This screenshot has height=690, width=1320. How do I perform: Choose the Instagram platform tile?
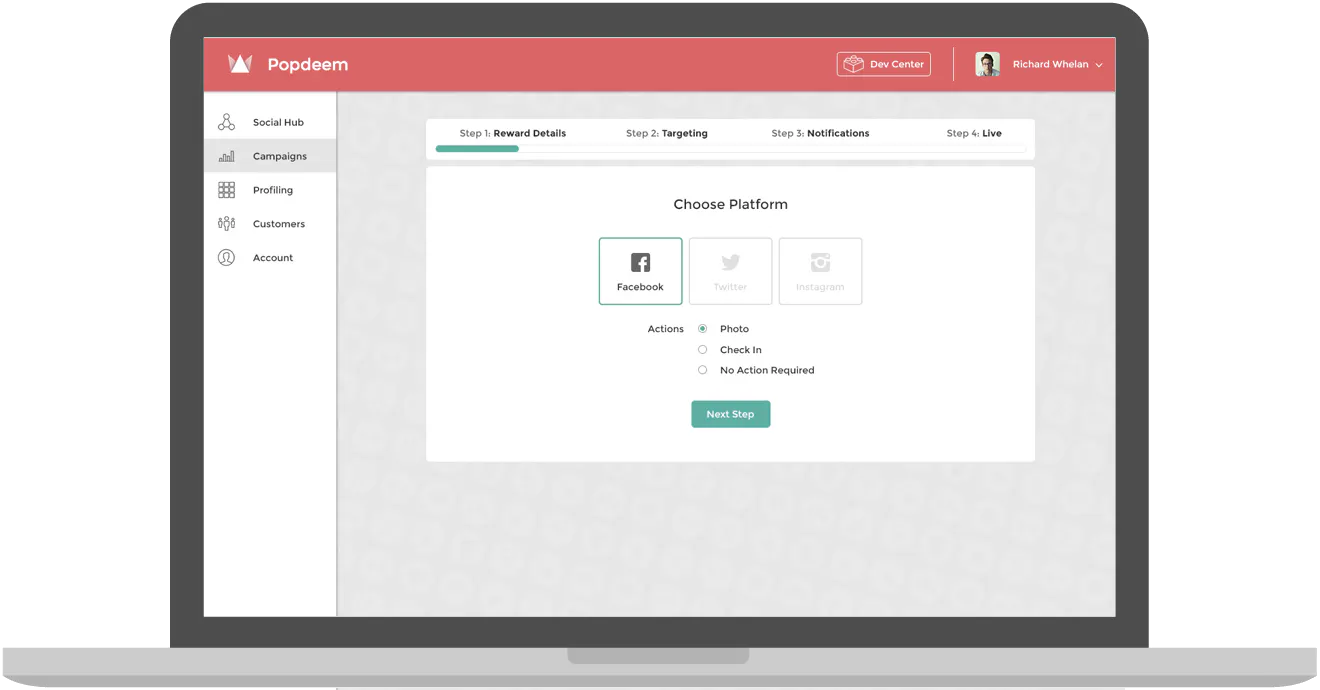point(820,271)
